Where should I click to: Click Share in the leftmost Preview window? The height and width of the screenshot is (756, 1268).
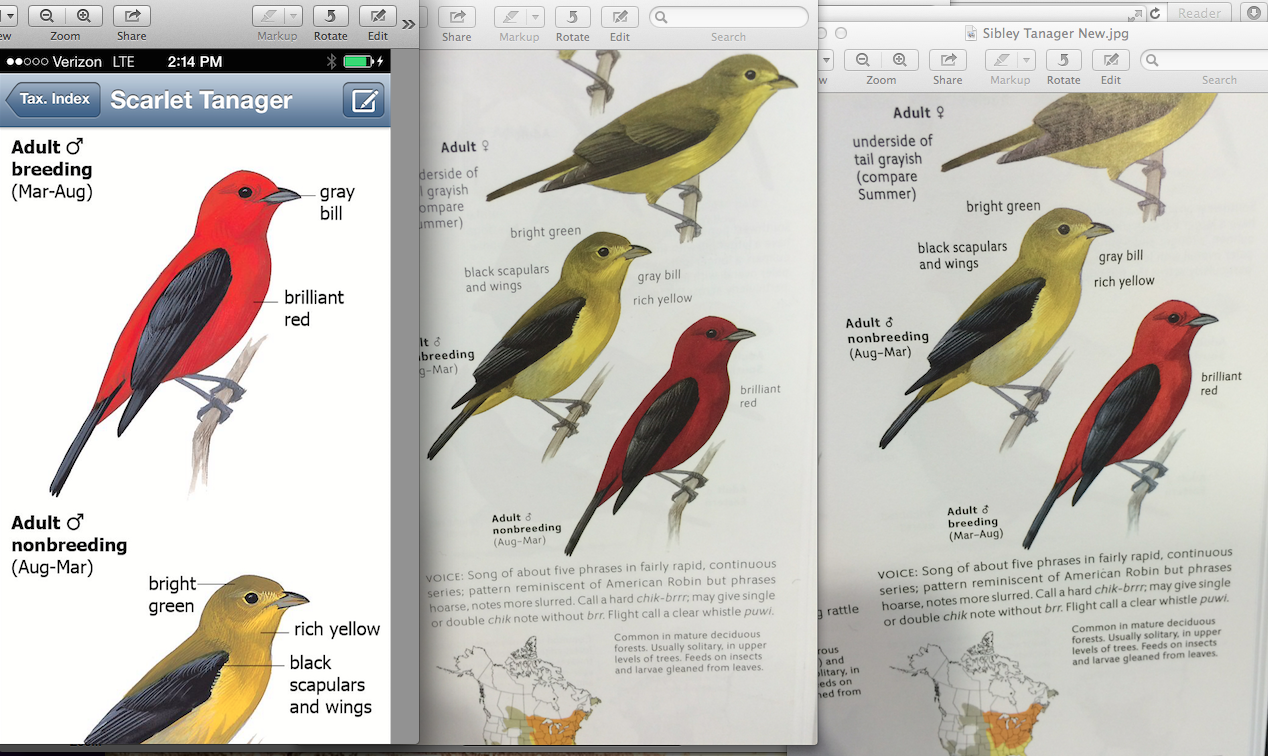(x=131, y=16)
